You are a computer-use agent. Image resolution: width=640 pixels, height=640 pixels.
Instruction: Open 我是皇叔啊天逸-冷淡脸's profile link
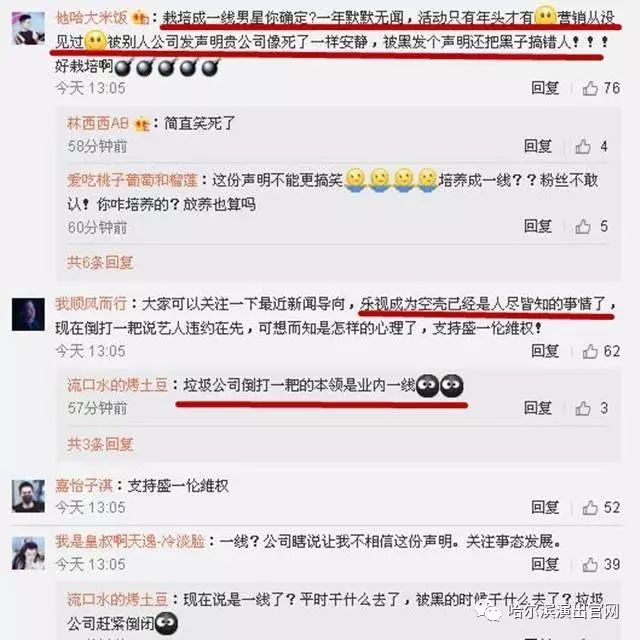130,542
